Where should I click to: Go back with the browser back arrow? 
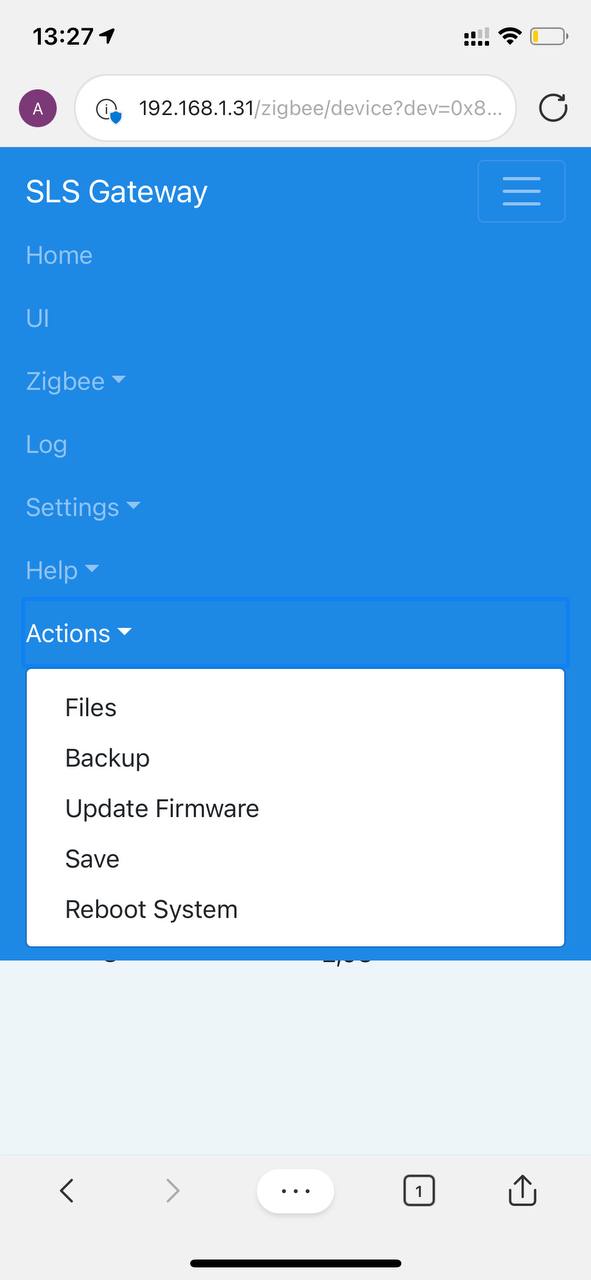click(x=67, y=1190)
